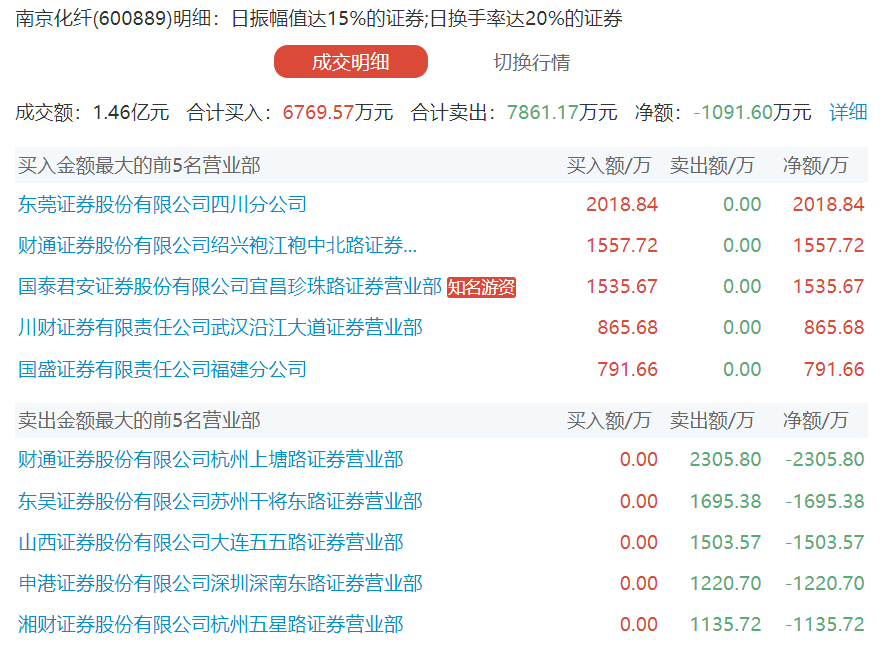The width and height of the screenshot is (890, 662).
Task: Open 申港证券深圳深南东路证券营业部 link
Action: (220, 583)
